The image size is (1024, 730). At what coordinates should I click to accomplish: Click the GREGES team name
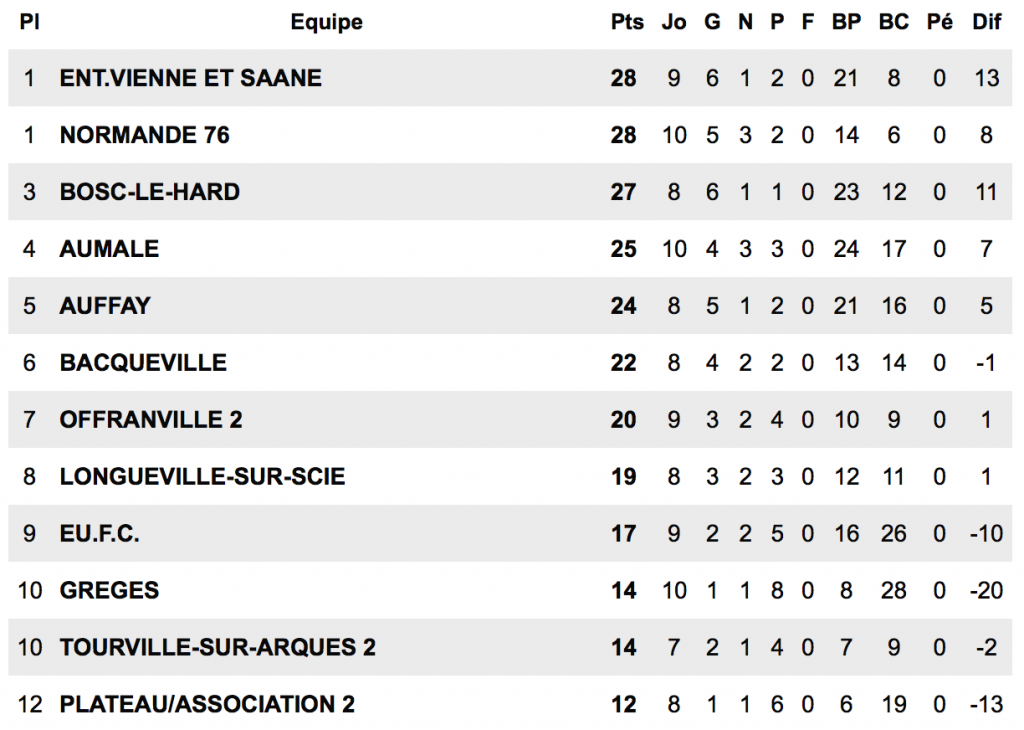[x=109, y=591]
